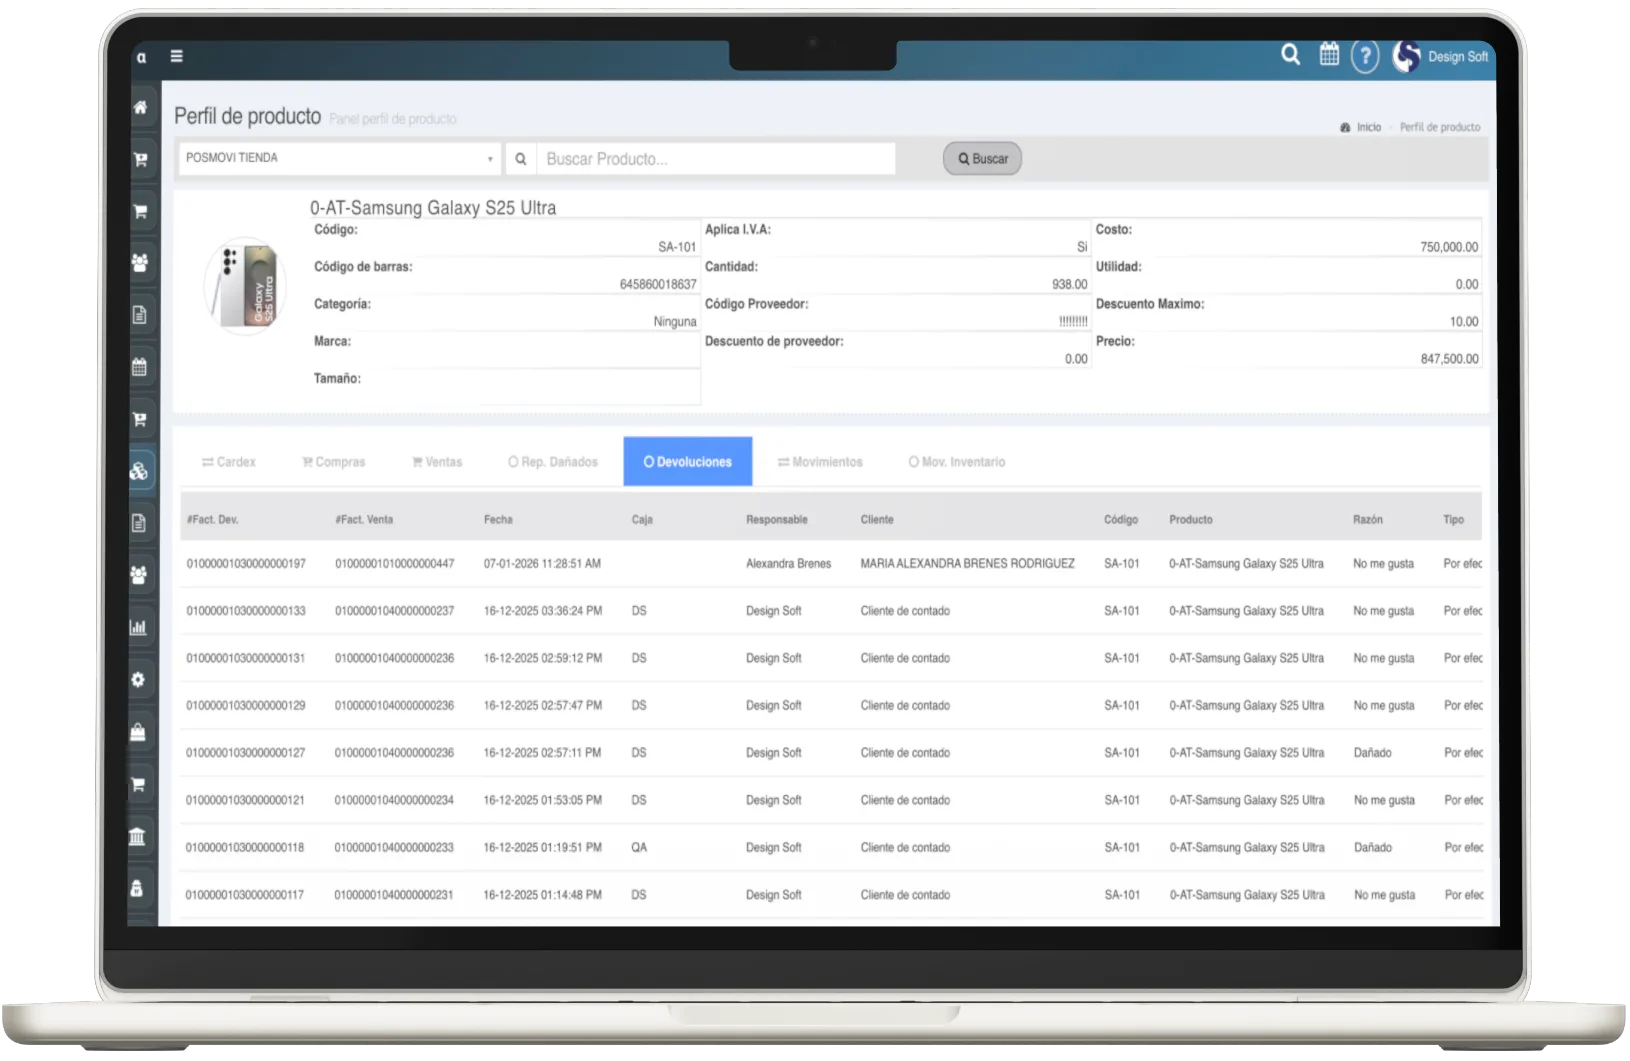Switch to the Cardex tab
1630x1061 pixels.
tap(229, 462)
